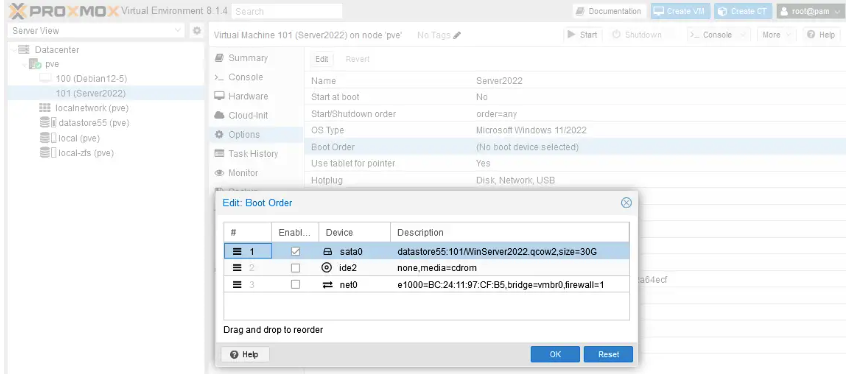Click the Summary book icon
Screen dimensions: 853x374
[219, 58]
